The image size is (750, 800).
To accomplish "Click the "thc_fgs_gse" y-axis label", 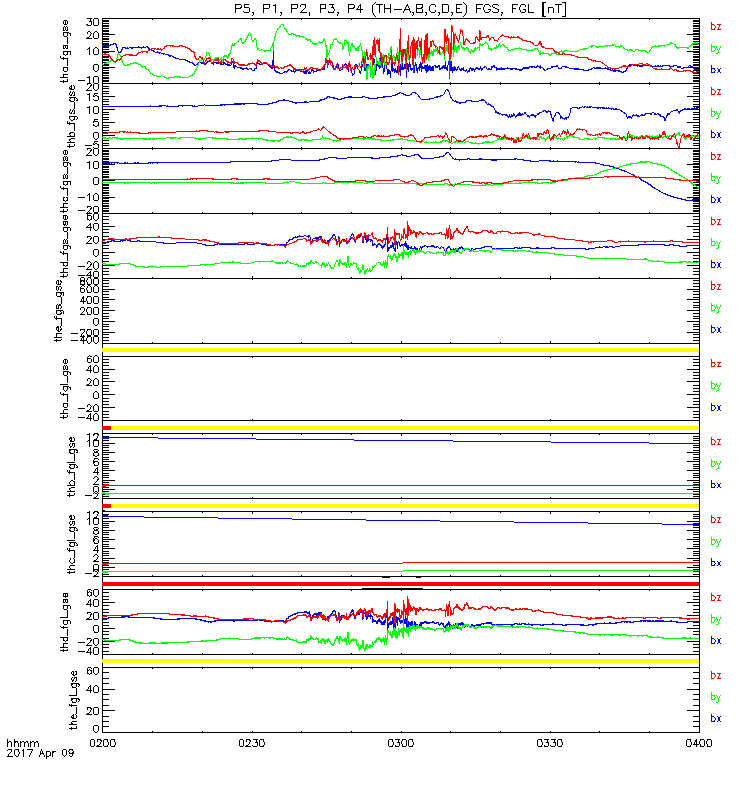I will pyautogui.click(x=65, y=181).
